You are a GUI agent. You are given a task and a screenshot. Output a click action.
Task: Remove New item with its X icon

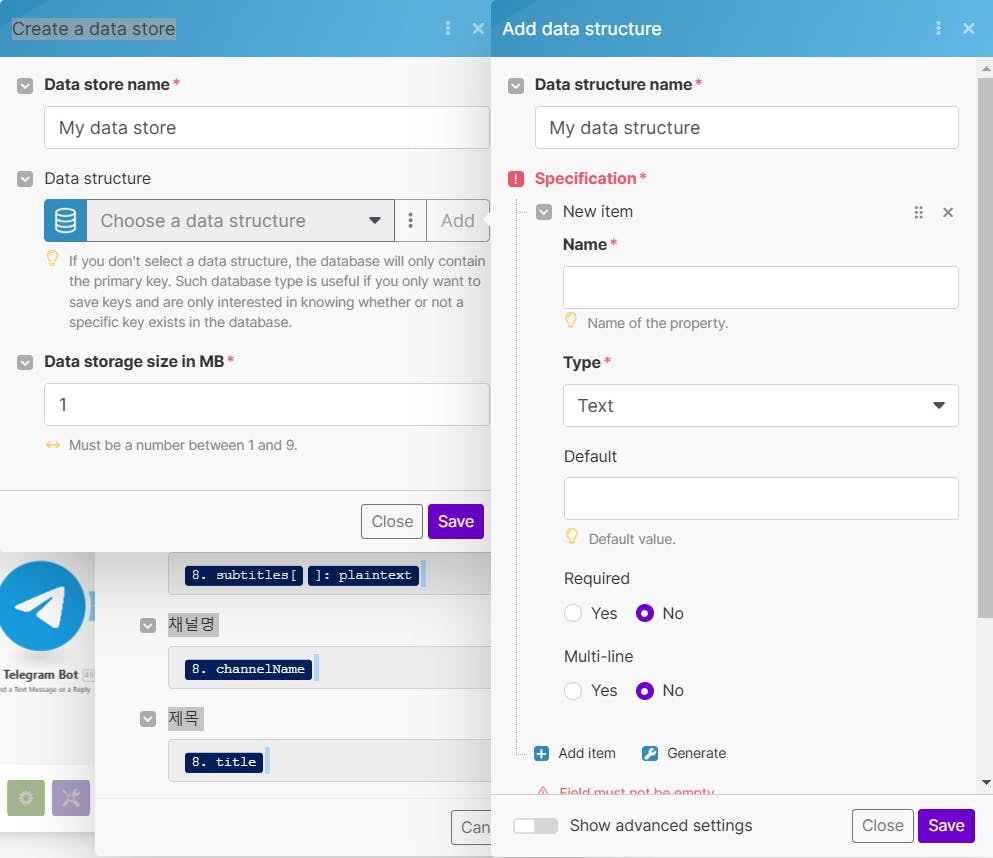click(x=947, y=212)
